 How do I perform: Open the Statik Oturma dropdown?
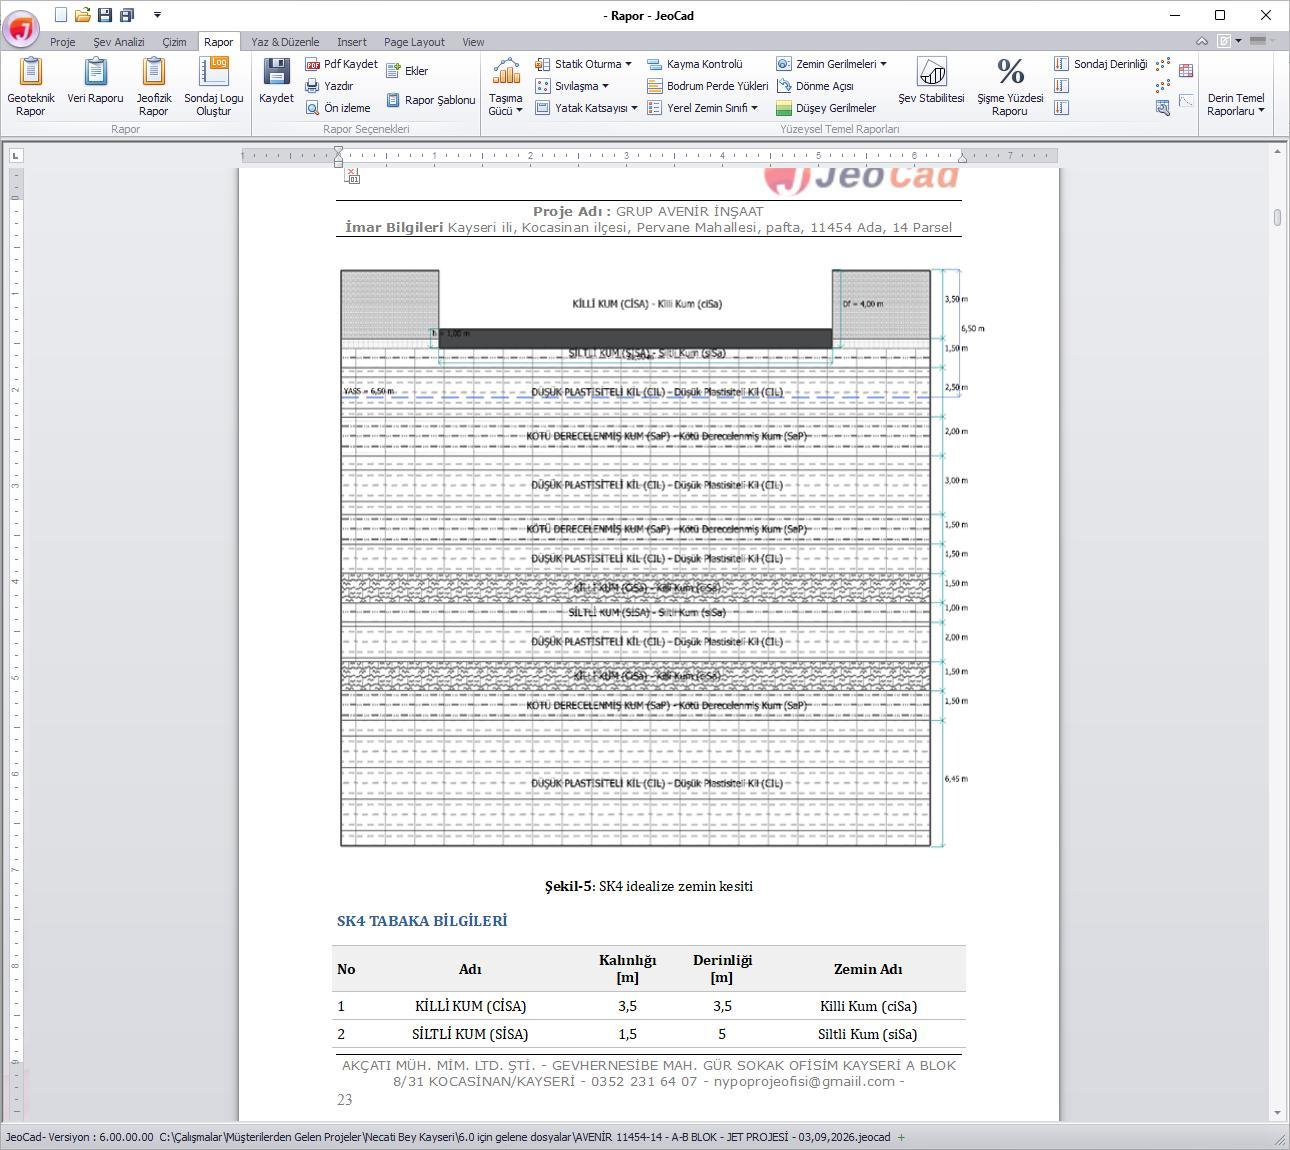[x=583, y=64]
